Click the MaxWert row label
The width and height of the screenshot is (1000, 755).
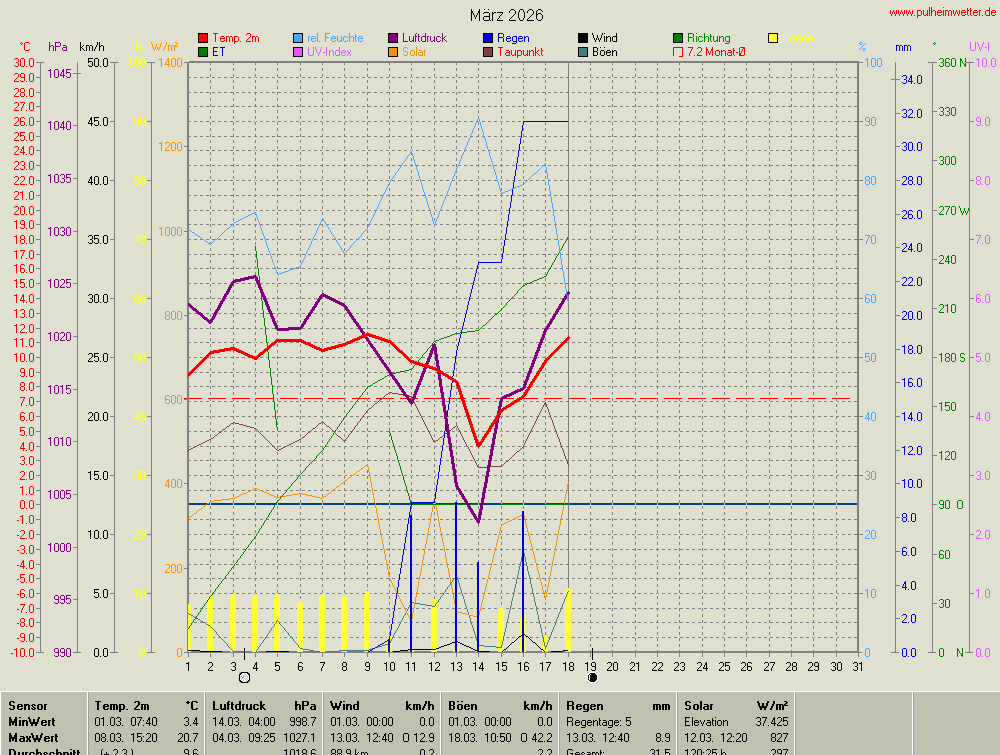[32, 737]
